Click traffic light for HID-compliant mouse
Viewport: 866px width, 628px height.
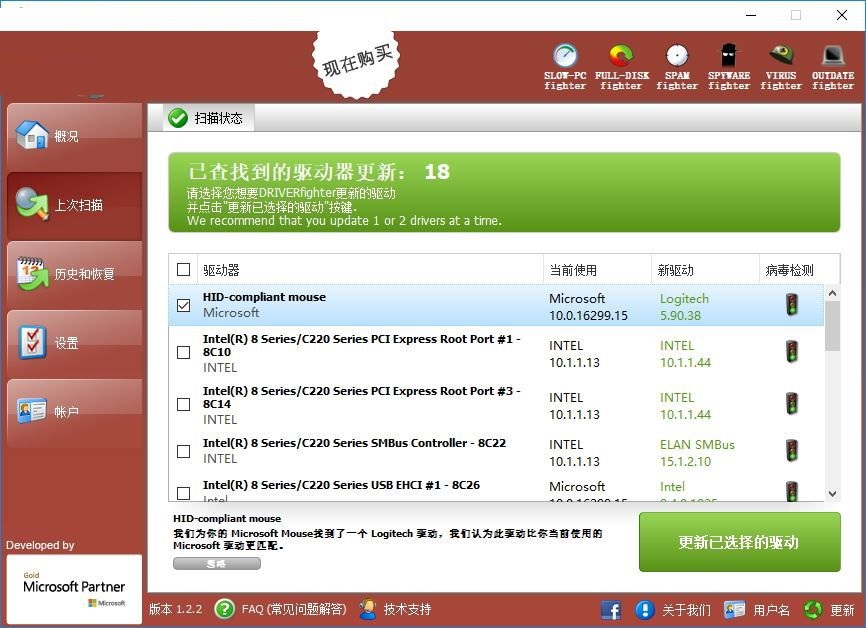tap(792, 304)
